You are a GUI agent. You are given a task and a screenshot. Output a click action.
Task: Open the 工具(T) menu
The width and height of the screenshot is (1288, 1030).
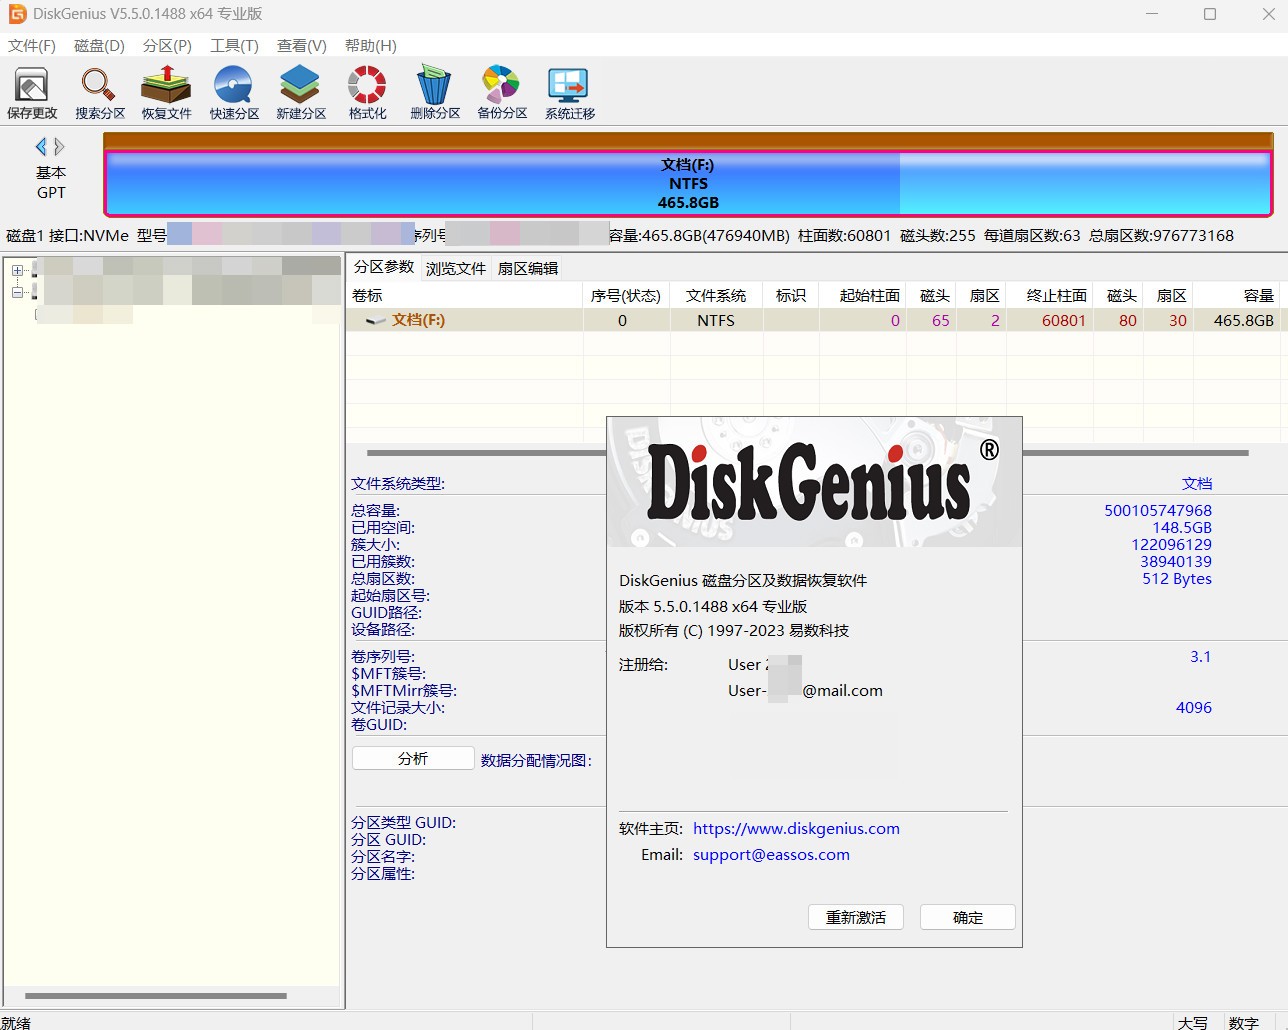(234, 46)
